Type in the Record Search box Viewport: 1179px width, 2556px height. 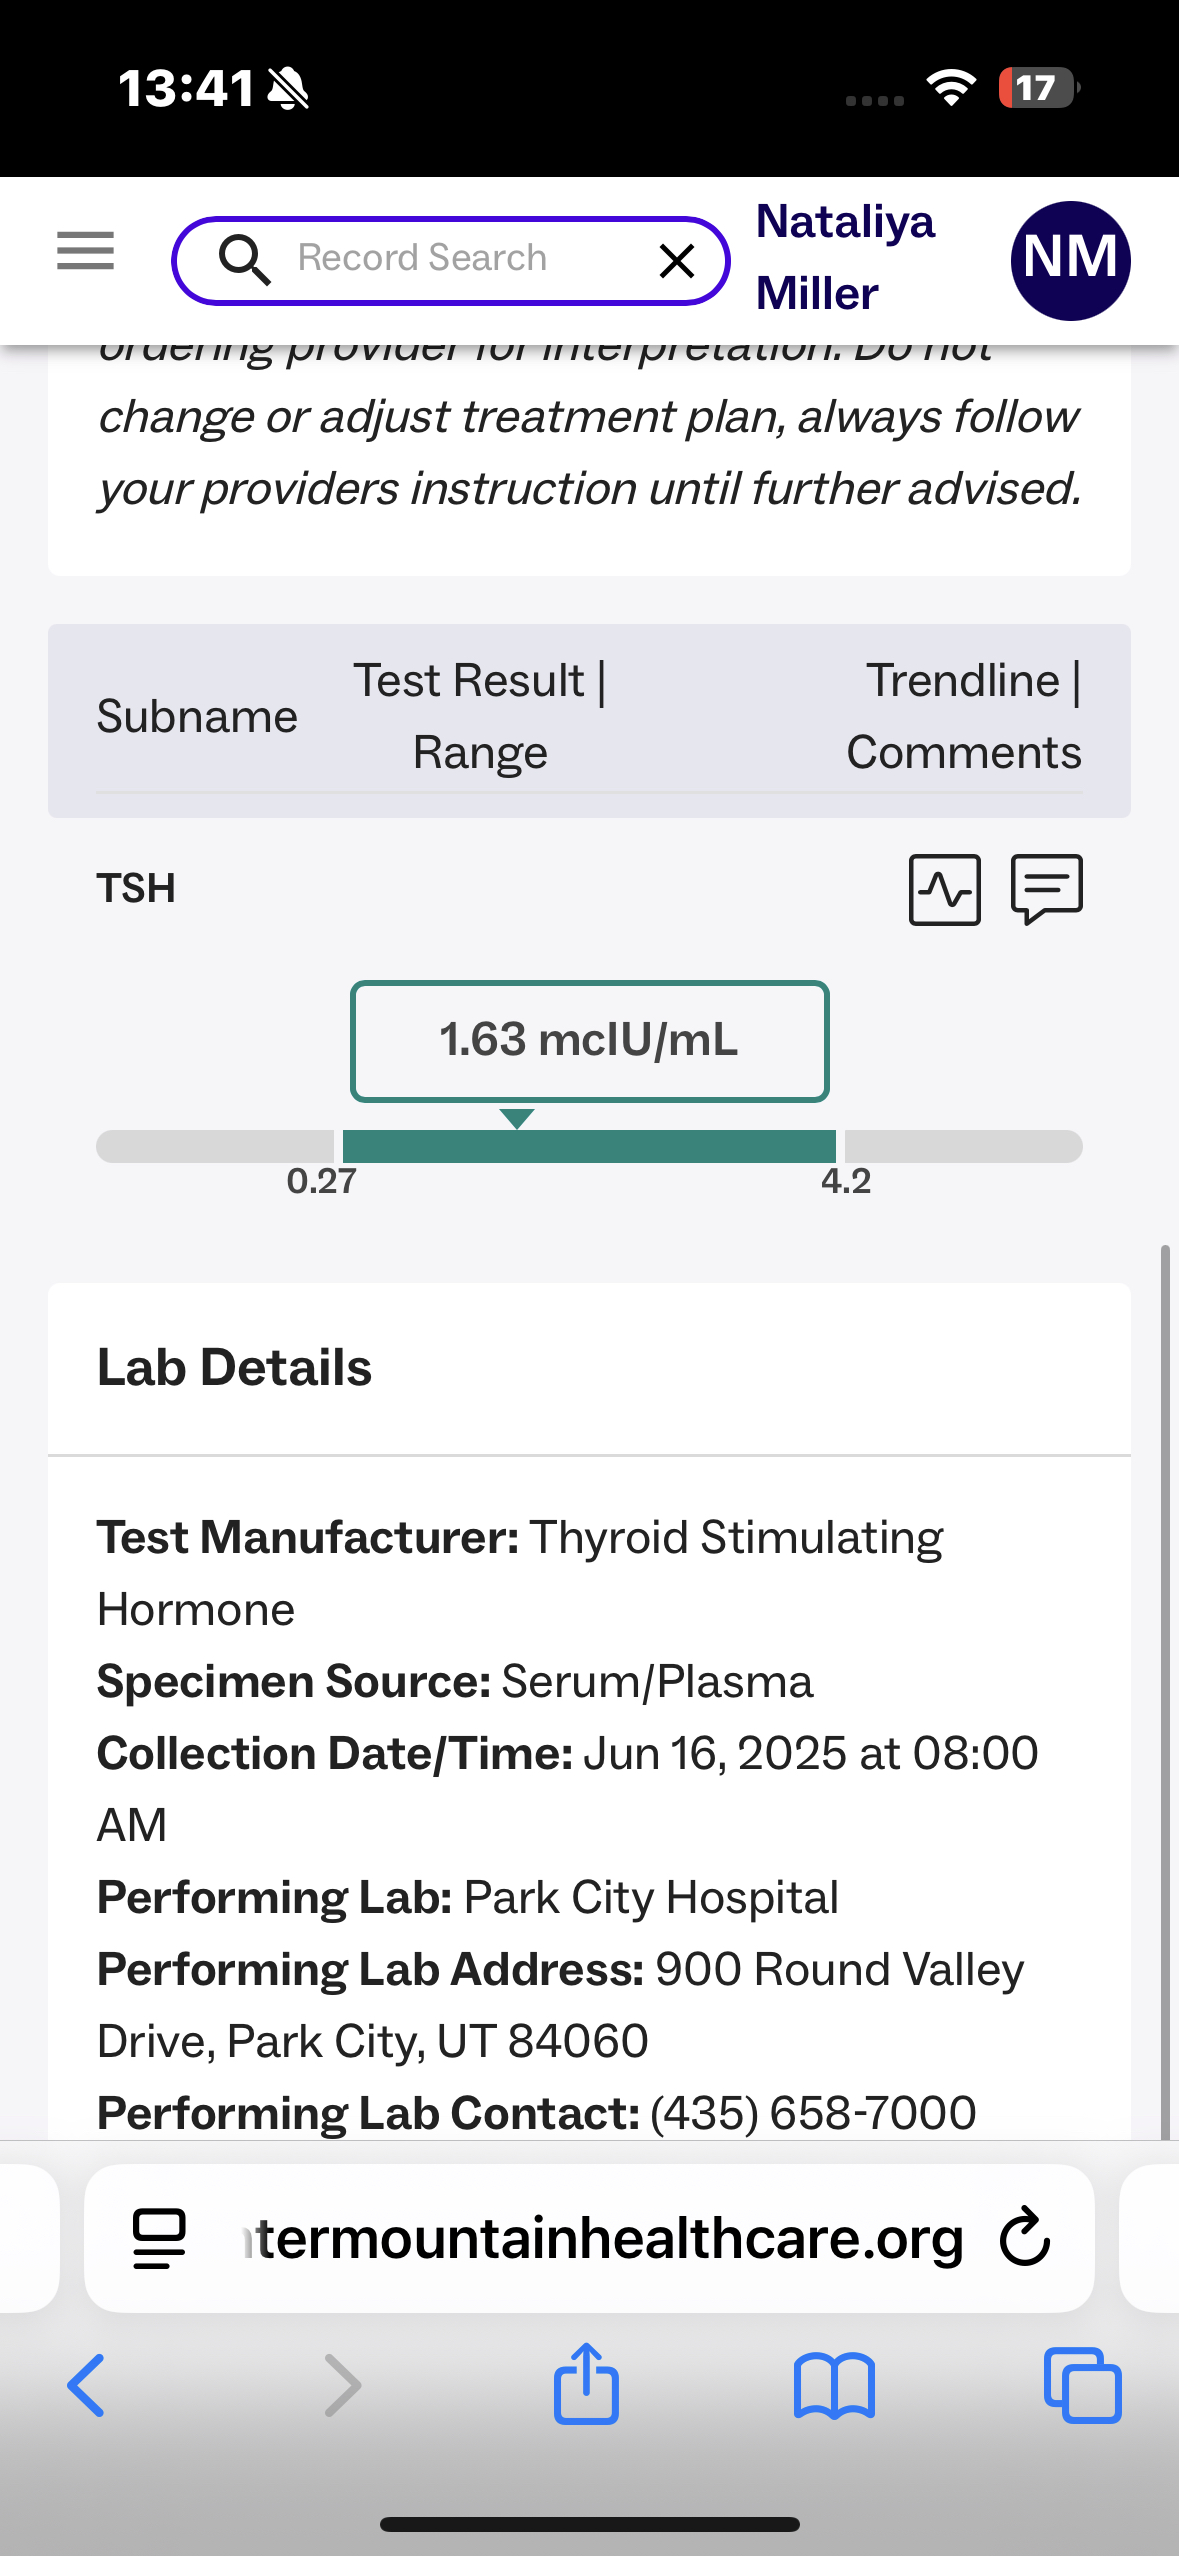coord(450,259)
